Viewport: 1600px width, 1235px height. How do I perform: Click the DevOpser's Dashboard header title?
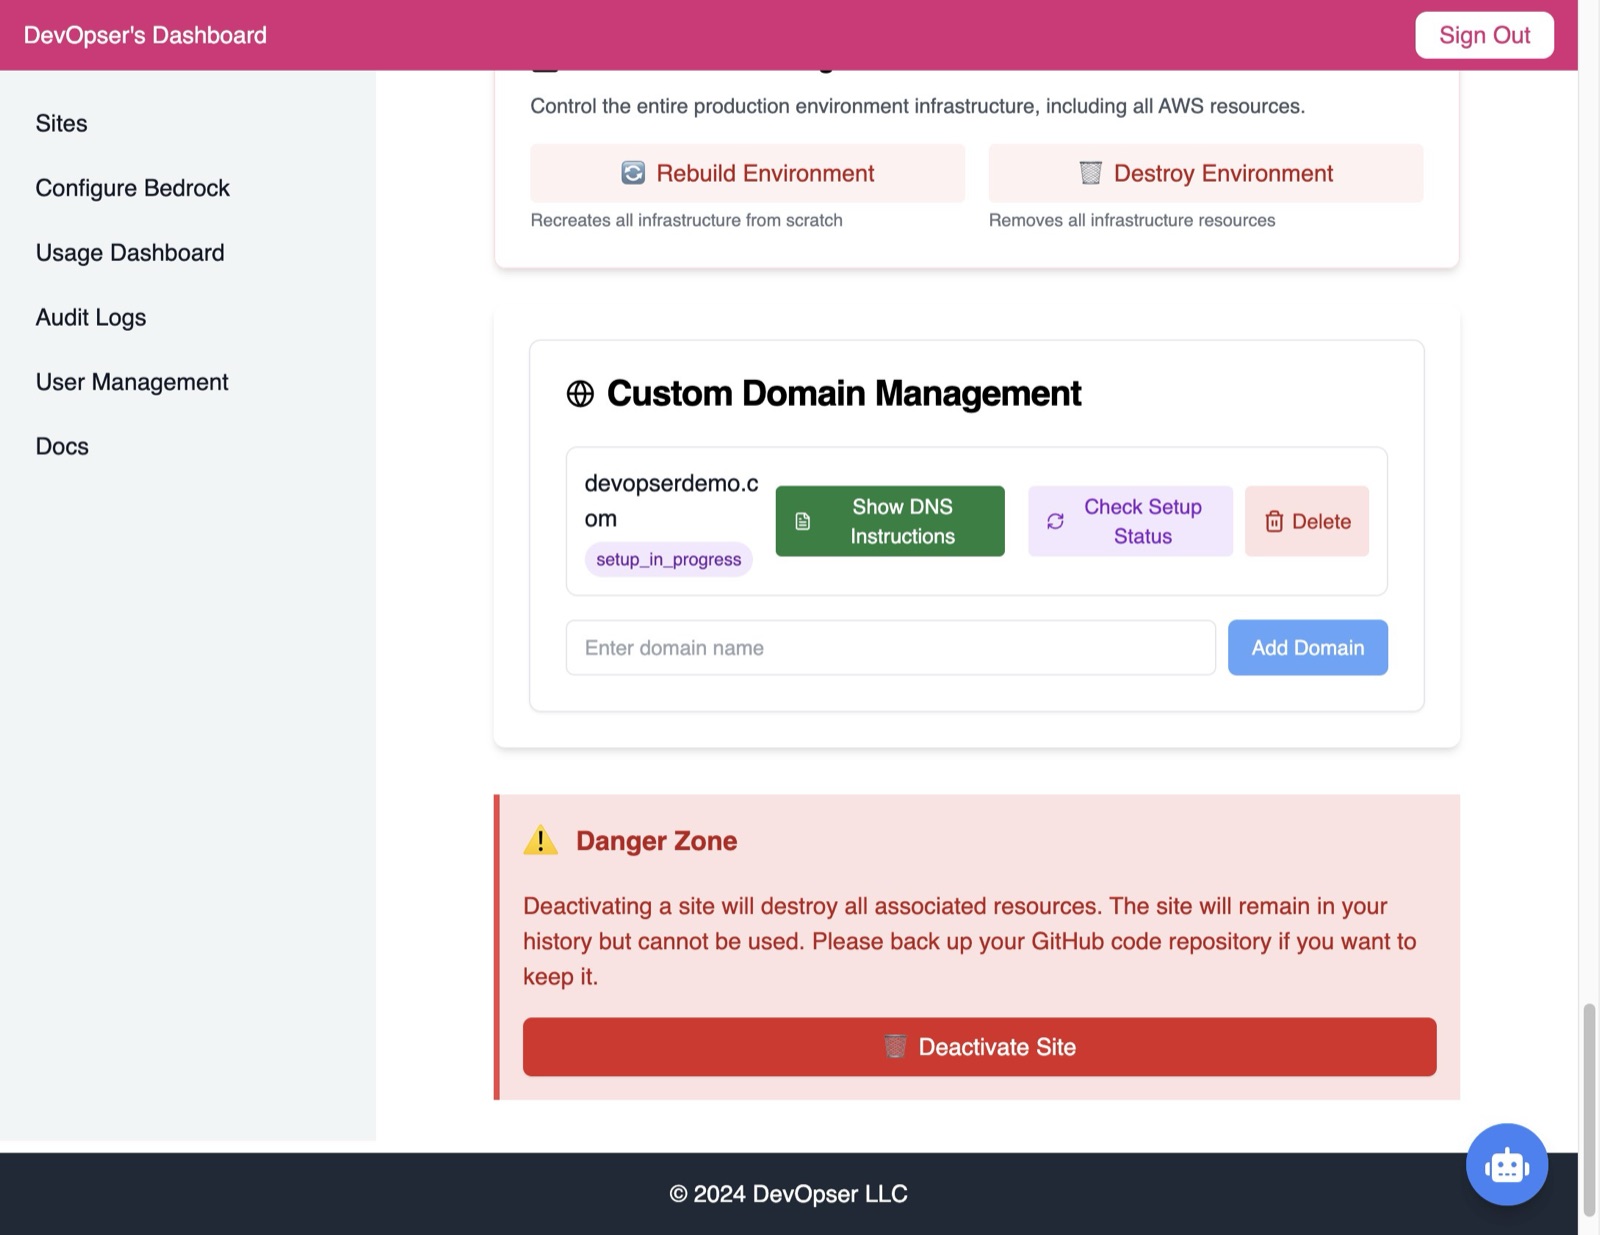(145, 35)
